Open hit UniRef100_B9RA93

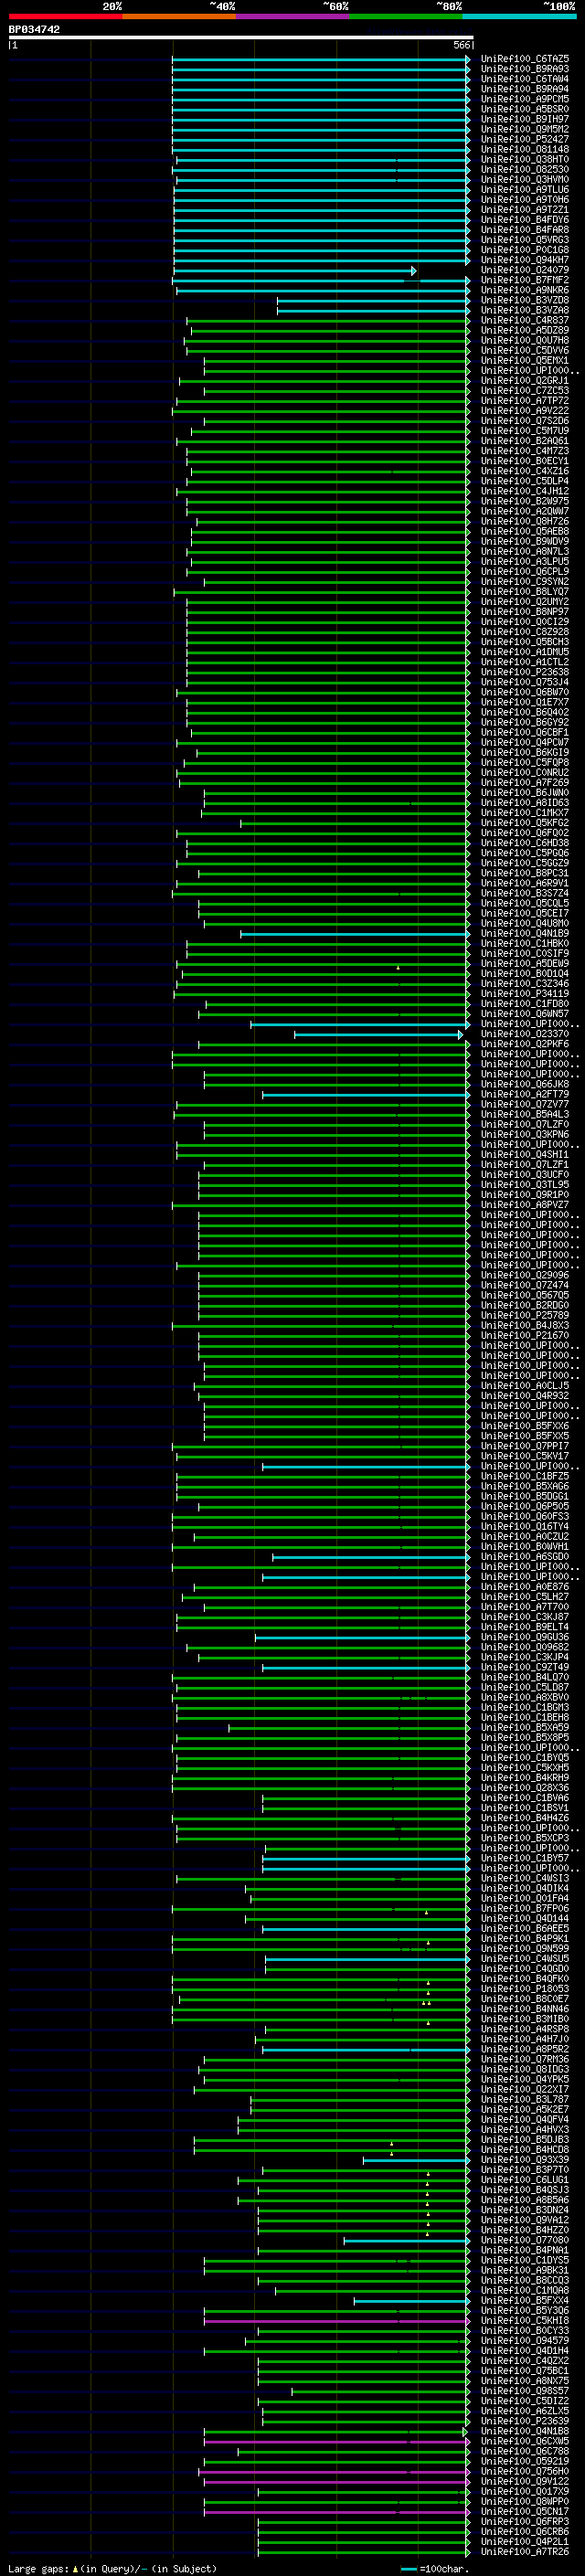(x=524, y=69)
